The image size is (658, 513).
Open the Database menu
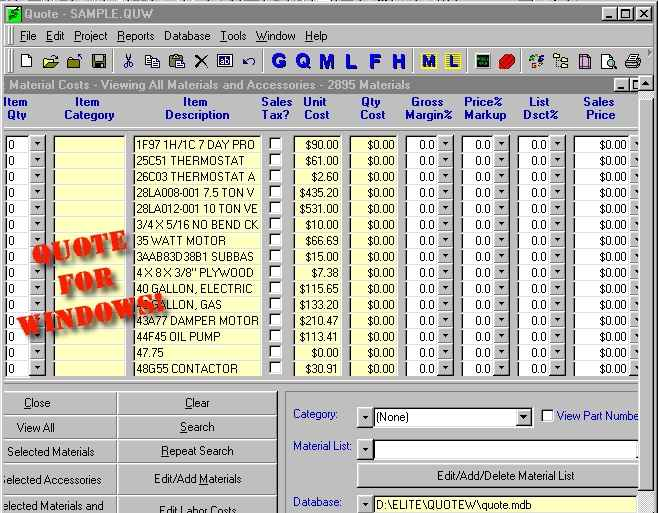(x=187, y=36)
